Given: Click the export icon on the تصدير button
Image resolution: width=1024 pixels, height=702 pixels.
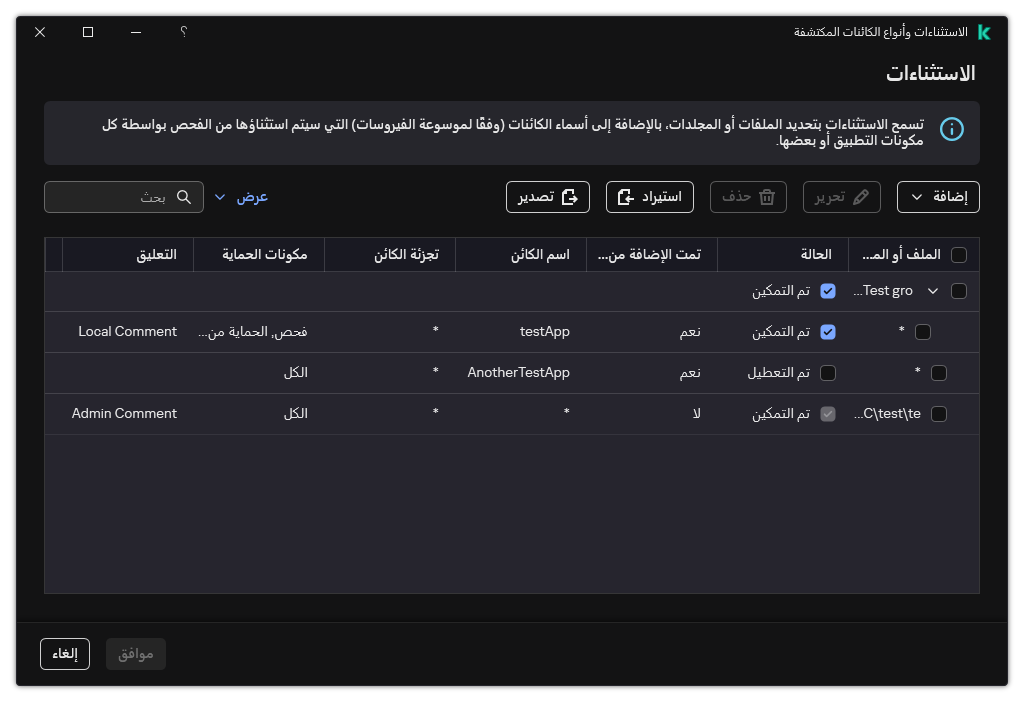Looking at the screenshot, I should point(571,197).
